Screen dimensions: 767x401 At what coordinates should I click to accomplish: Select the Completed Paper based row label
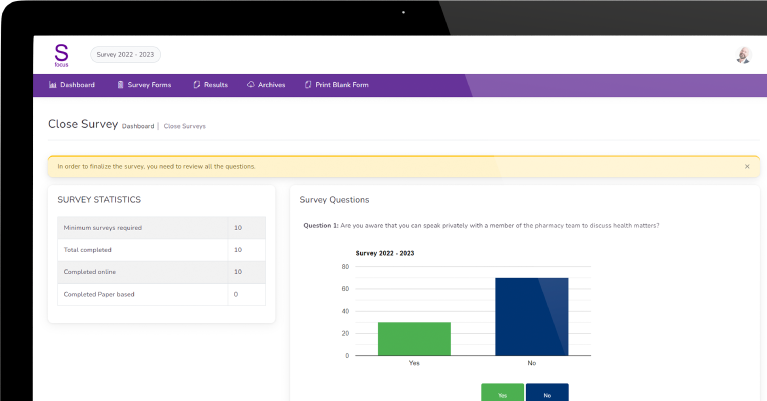coord(99,294)
